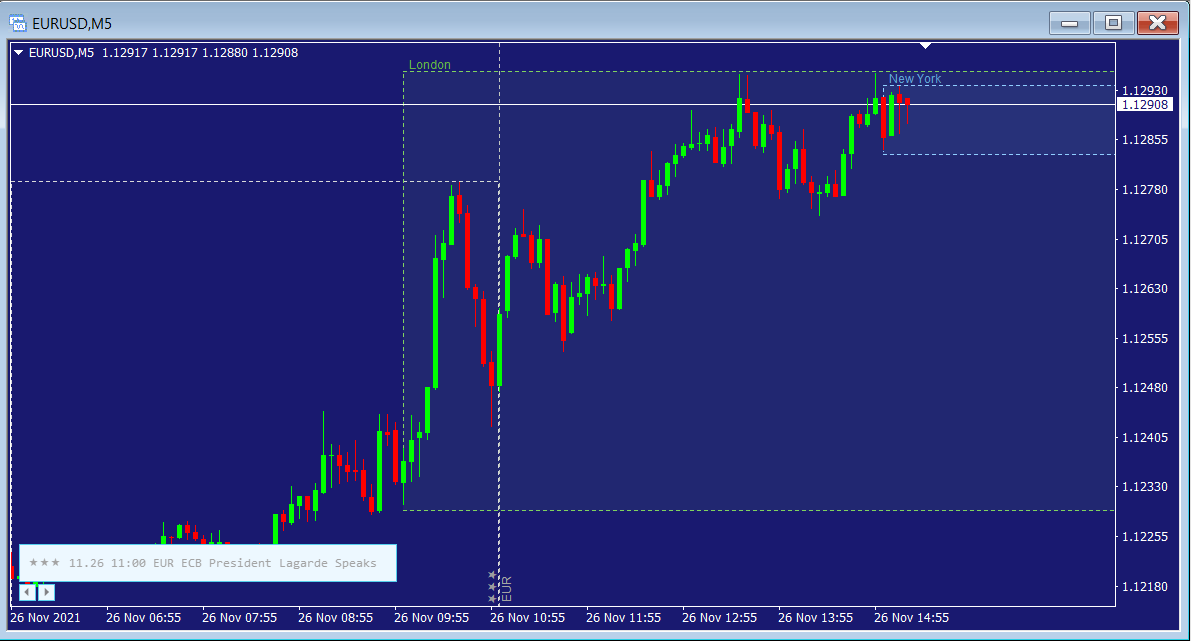Image resolution: width=1191 pixels, height=641 pixels.
Task: Click the current price label 1.12908
Action: click(1144, 105)
